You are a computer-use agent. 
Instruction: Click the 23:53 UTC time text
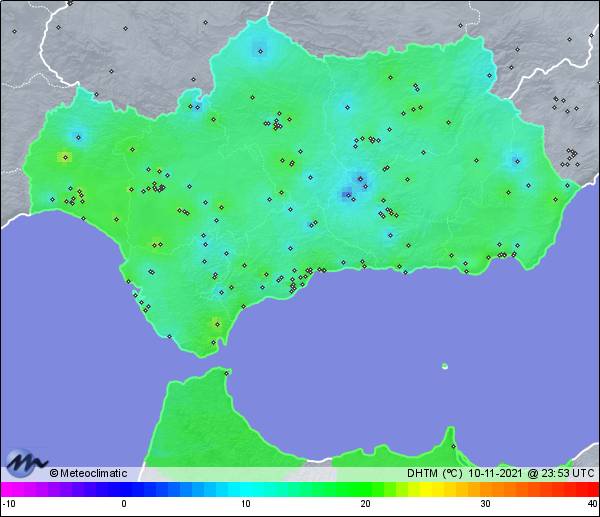567,473
